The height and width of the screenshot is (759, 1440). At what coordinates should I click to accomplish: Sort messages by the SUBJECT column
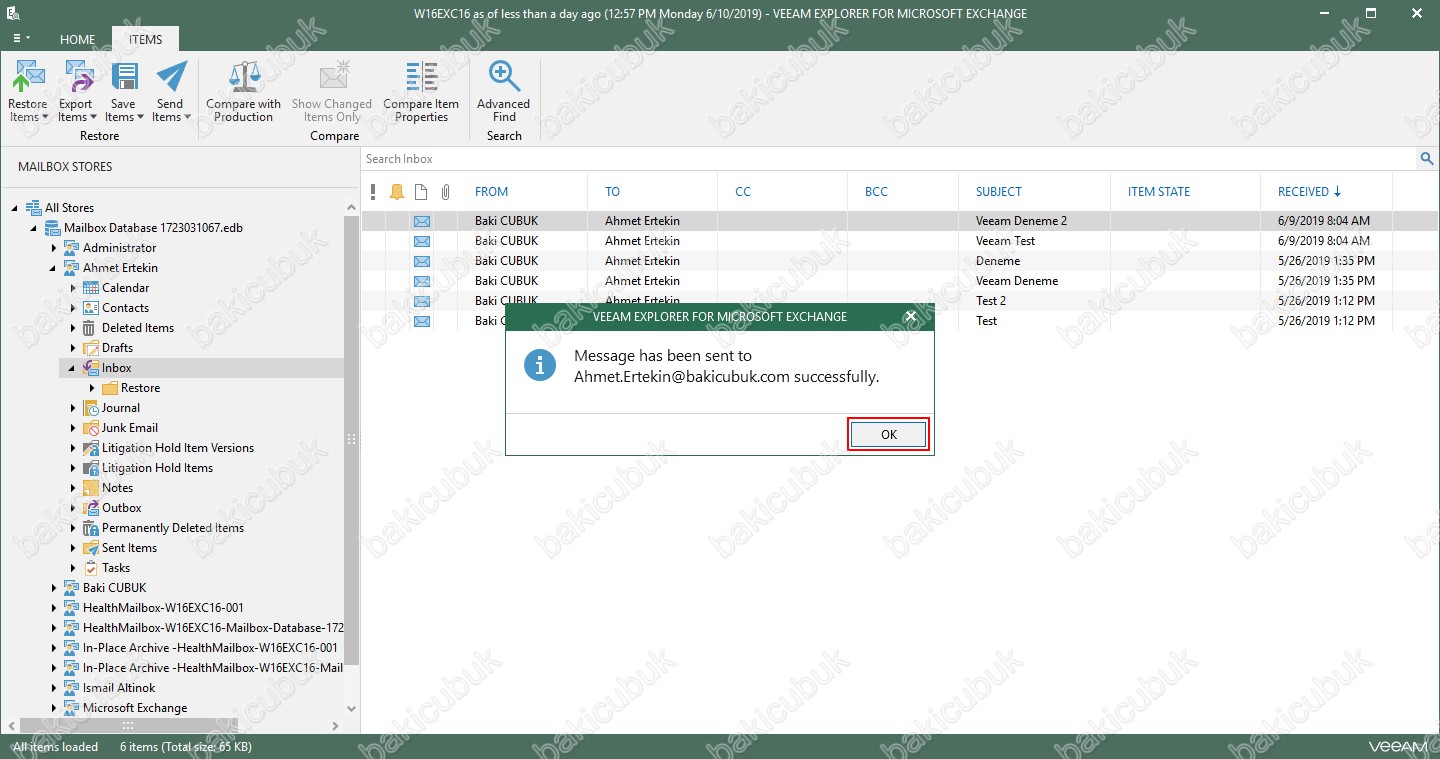click(x=999, y=192)
